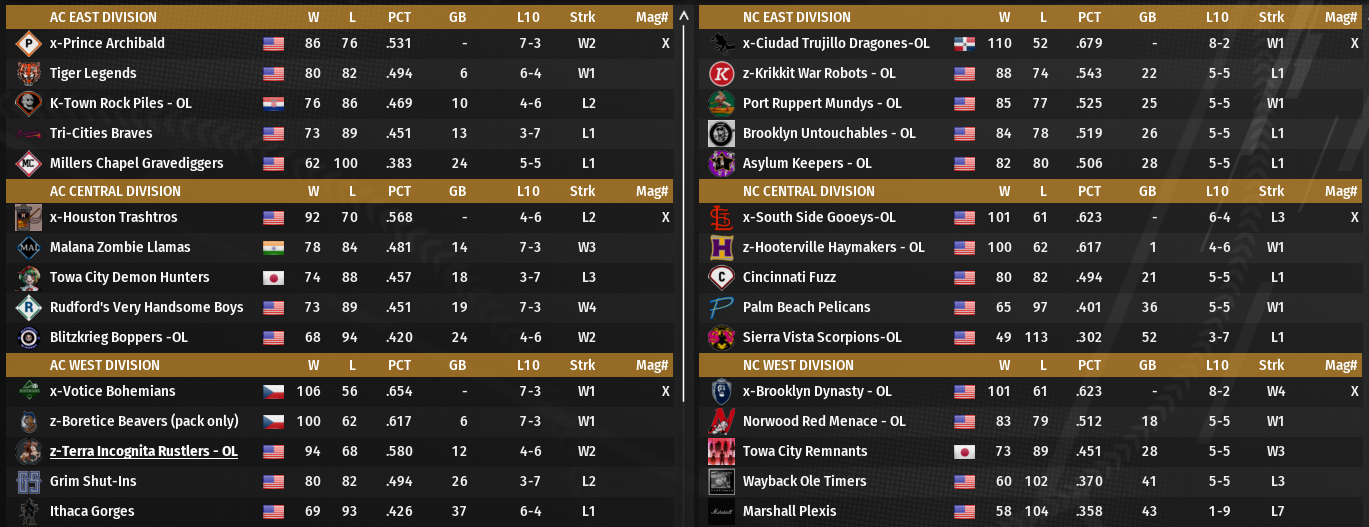
Task: Click the Prince Archibald team logo
Action: [x=27, y=44]
